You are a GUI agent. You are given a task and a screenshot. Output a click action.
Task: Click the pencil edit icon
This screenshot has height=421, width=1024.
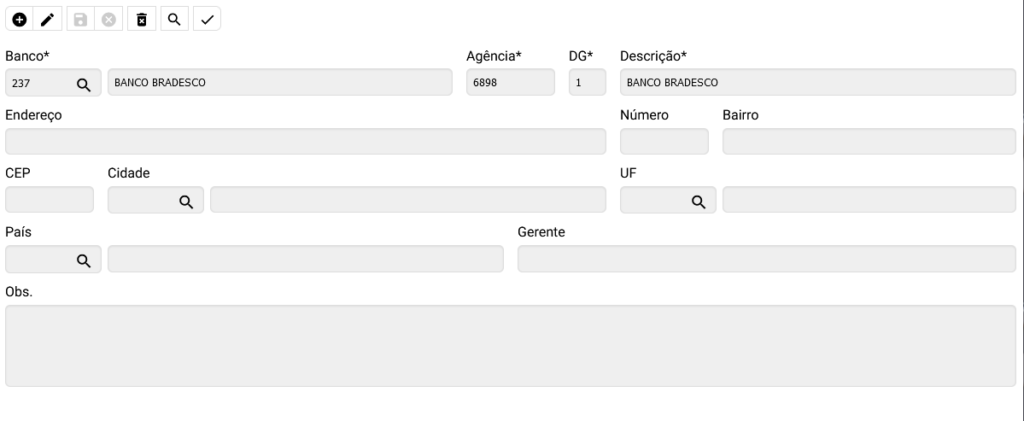click(x=47, y=19)
